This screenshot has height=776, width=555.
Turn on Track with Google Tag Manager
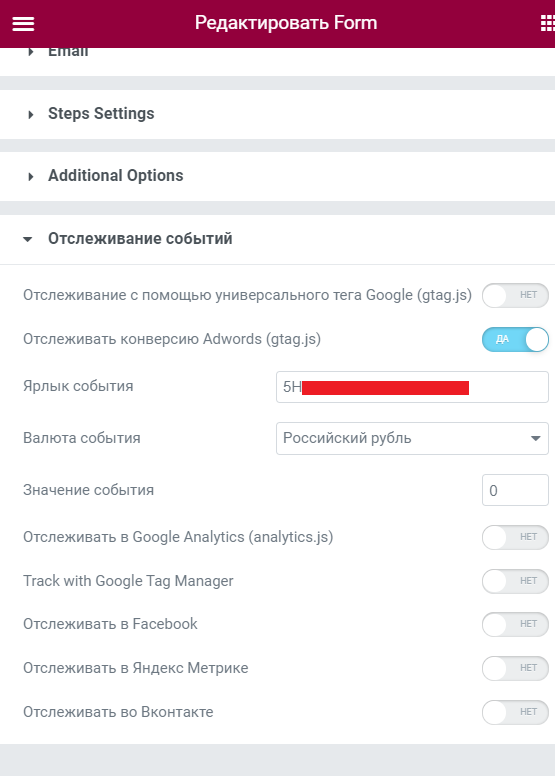(x=515, y=581)
